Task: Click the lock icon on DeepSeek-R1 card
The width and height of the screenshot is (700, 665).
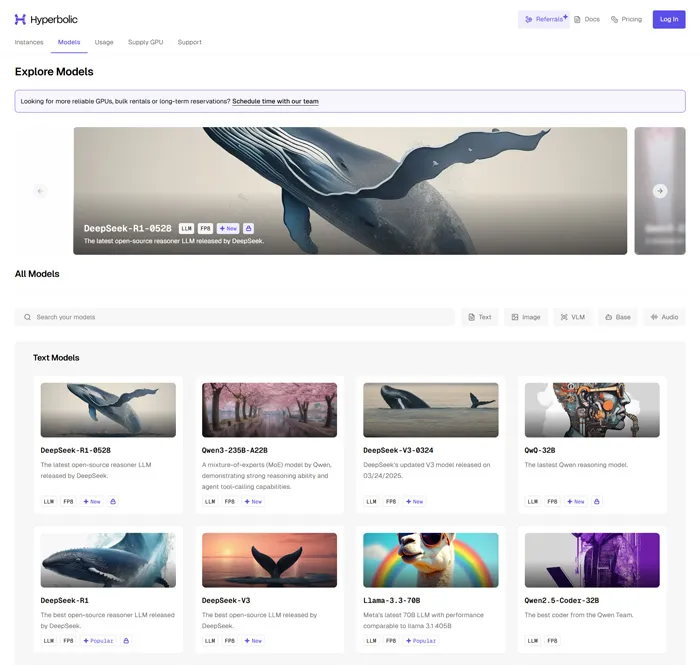Action: click(126, 641)
